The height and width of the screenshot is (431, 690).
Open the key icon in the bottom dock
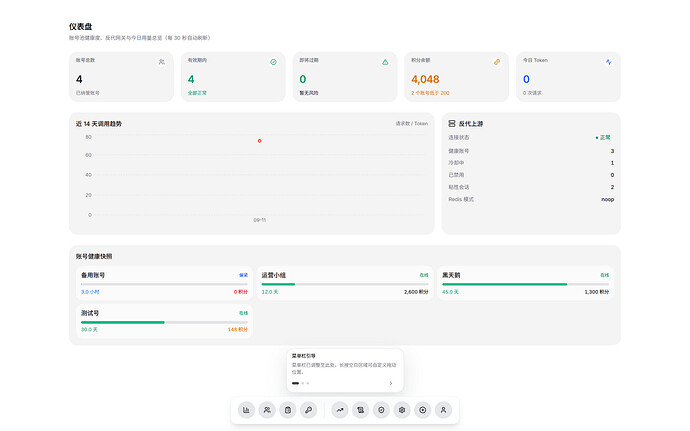308,410
